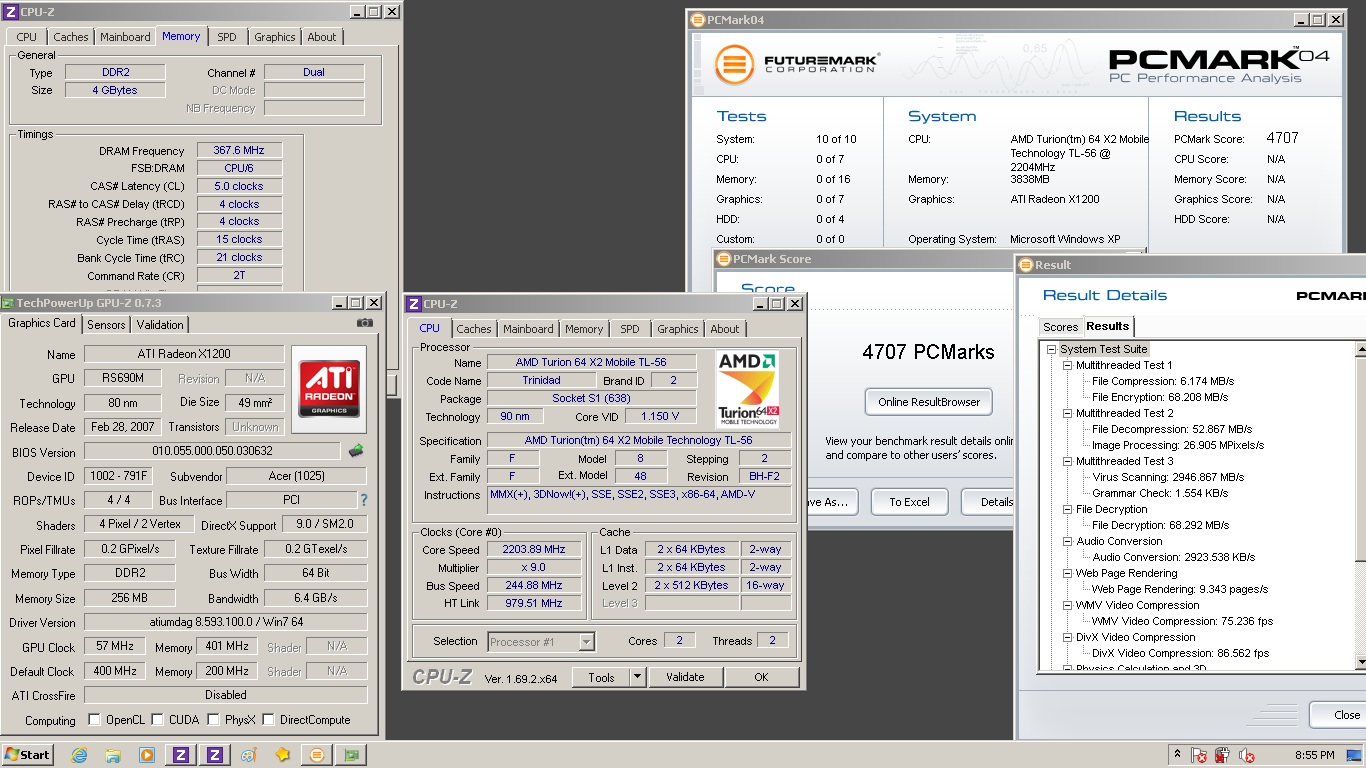
Task: Open PCMark04 window title bar icon
Action: [x=696, y=19]
